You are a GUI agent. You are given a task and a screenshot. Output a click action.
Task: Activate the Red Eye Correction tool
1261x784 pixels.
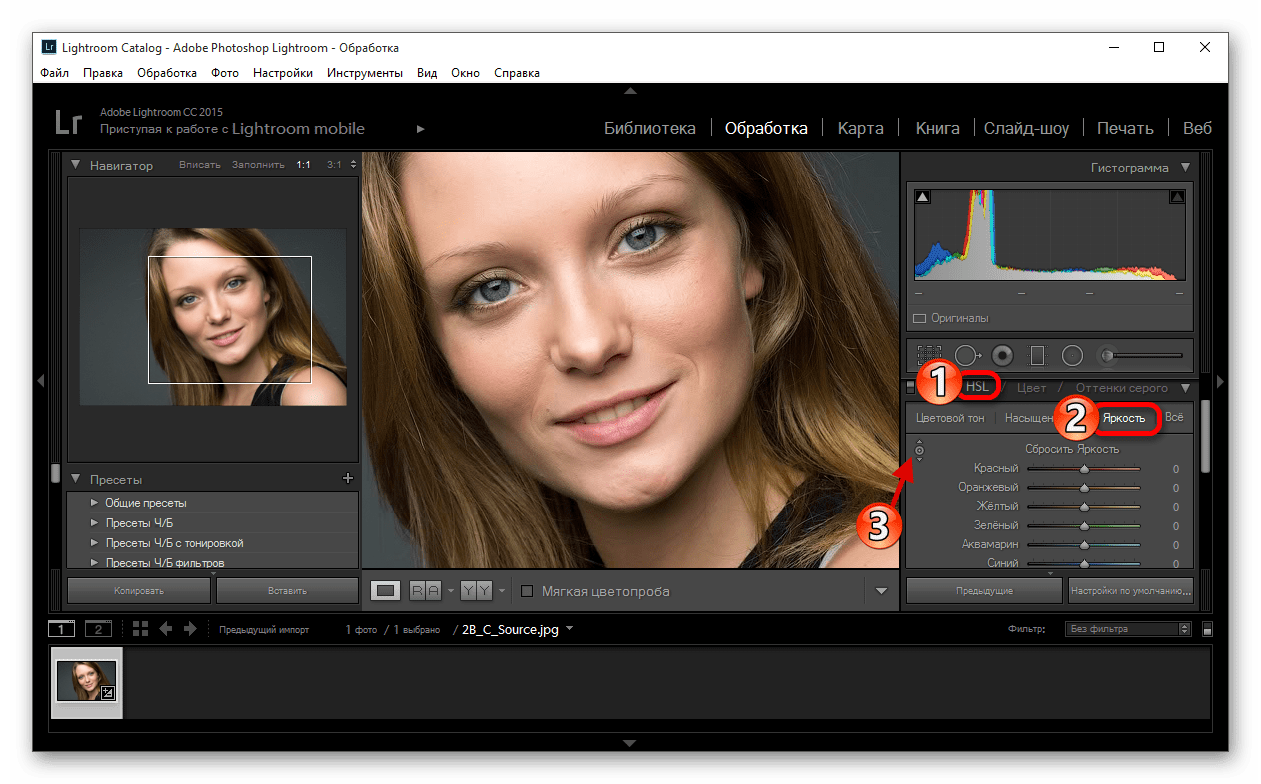coord(1002,355)
